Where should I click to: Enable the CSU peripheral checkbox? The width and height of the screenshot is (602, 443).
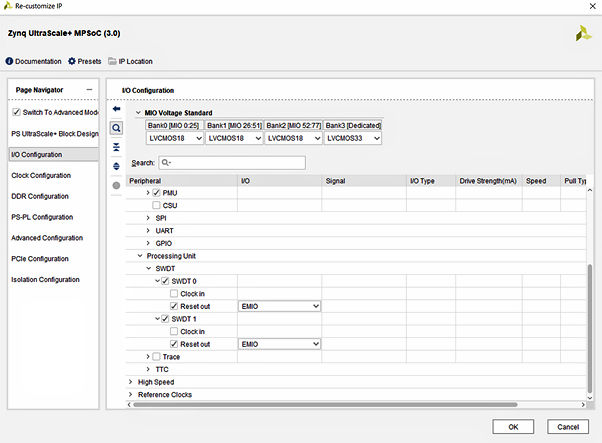coord(156,205)
